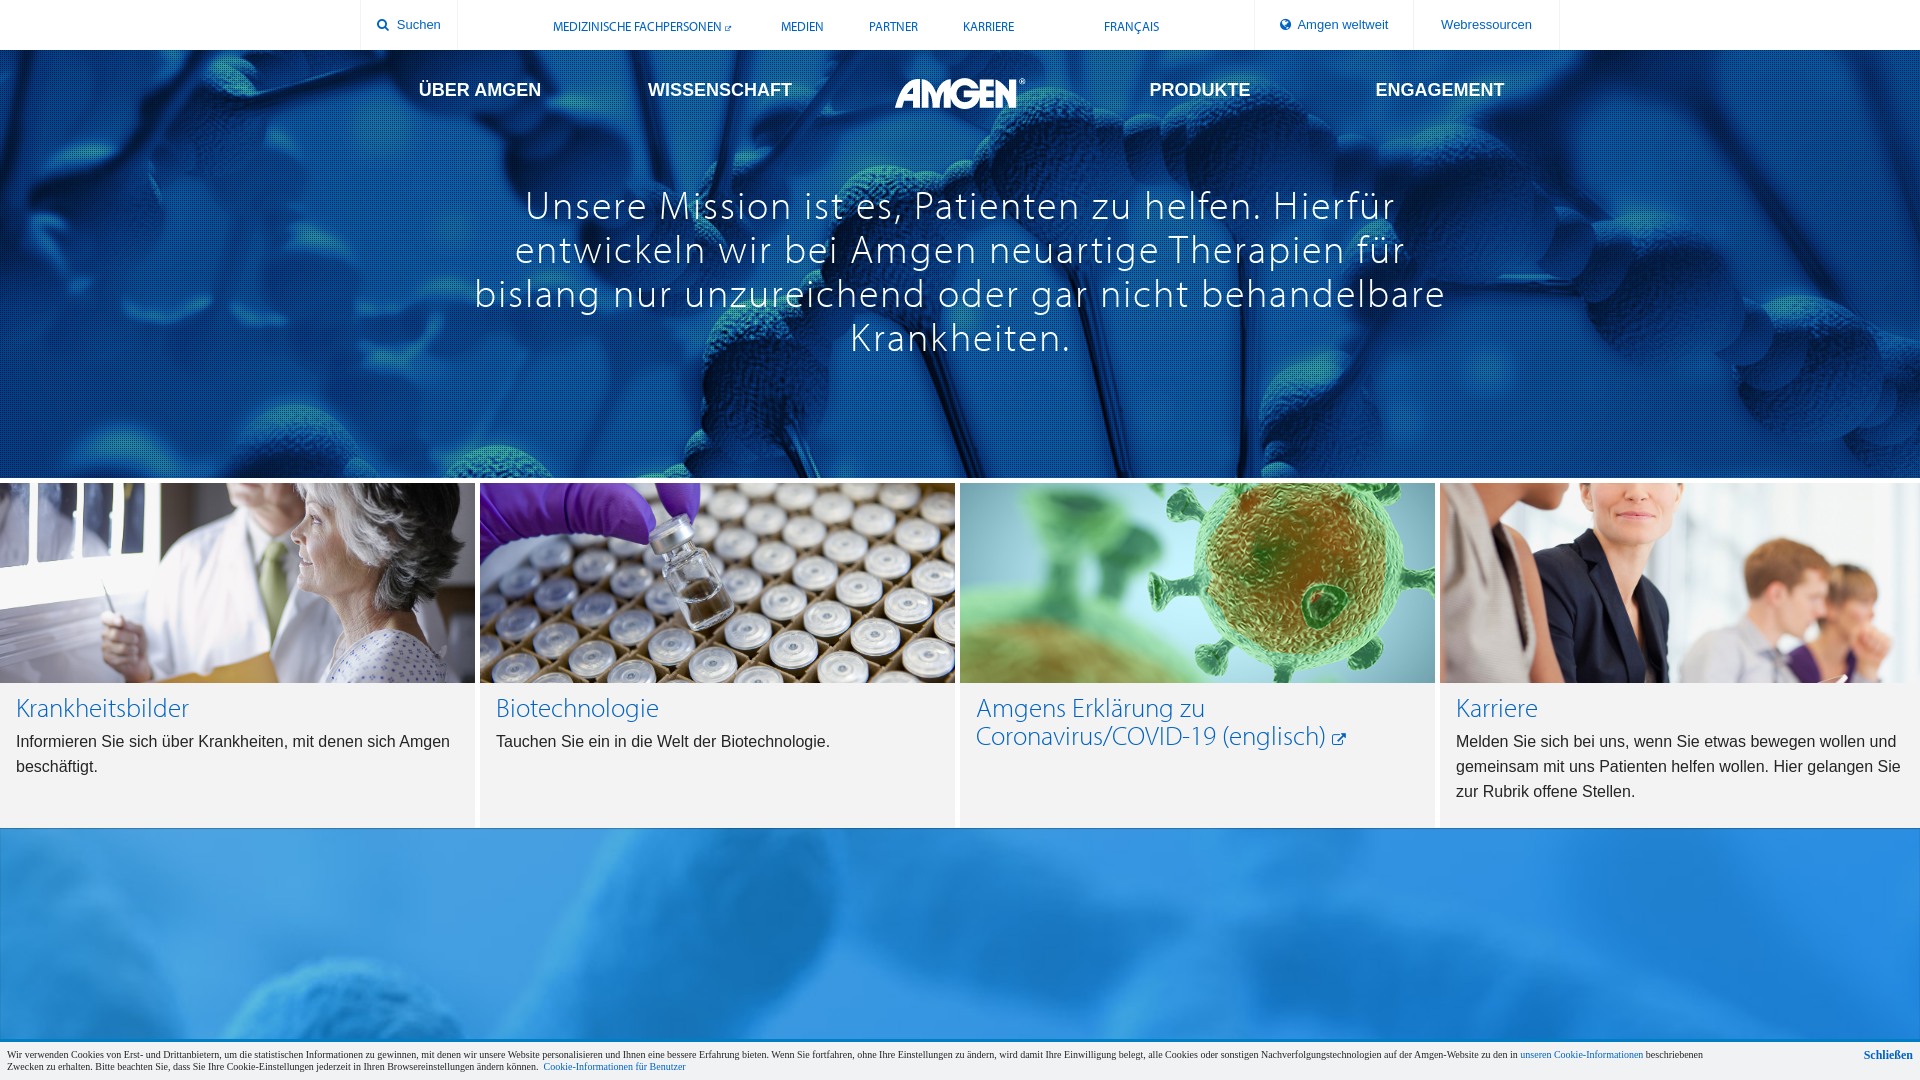Expand the Amgen weltweit dropdown
1920x1080 pixels.
[x=1334, y=25]
